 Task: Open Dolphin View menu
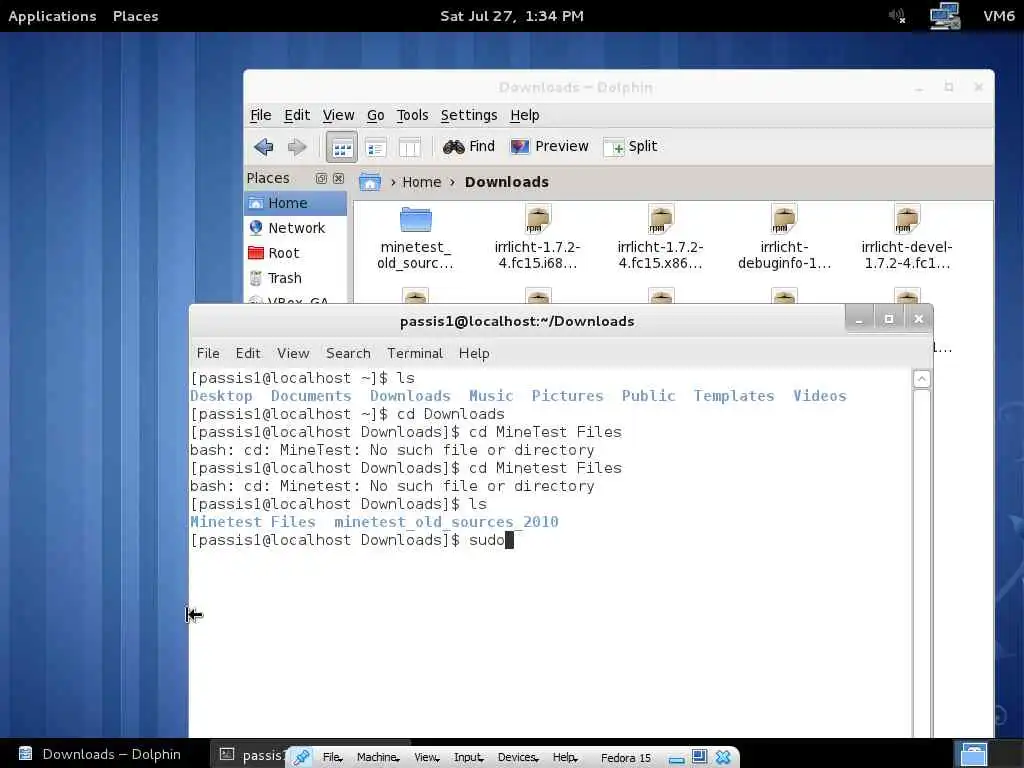pos(338,116)
